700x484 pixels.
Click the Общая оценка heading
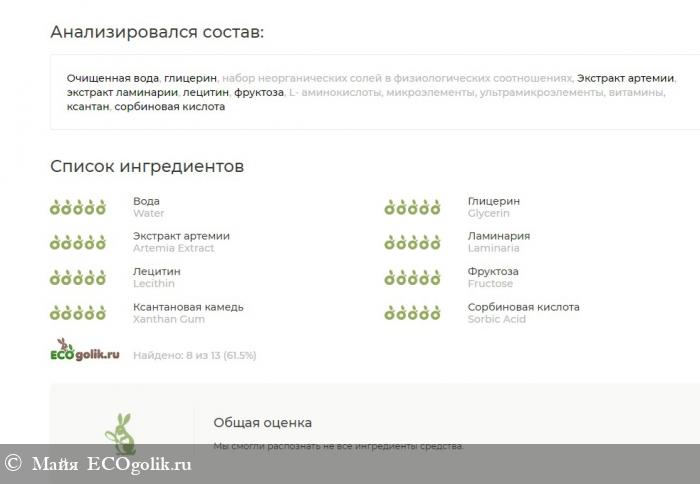[262, 422]
